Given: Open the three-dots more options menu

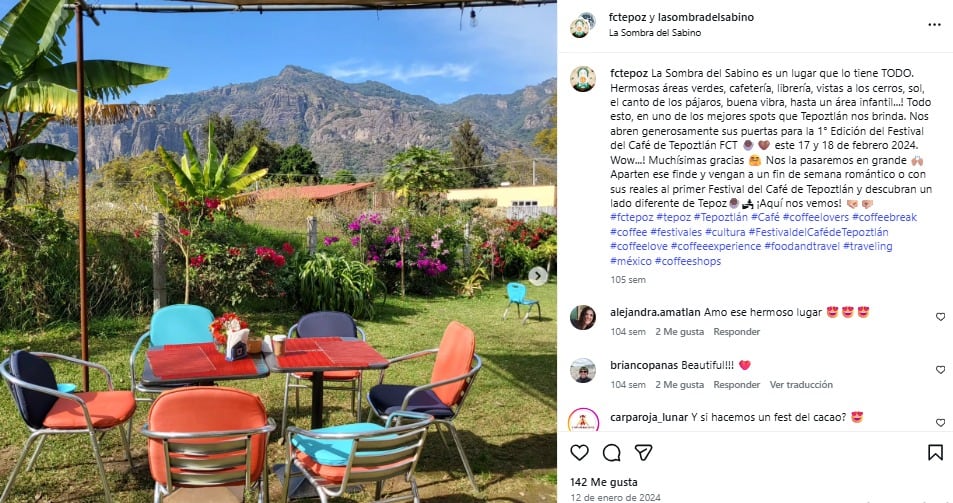Looking at the screenshot, I should point(934,25).
